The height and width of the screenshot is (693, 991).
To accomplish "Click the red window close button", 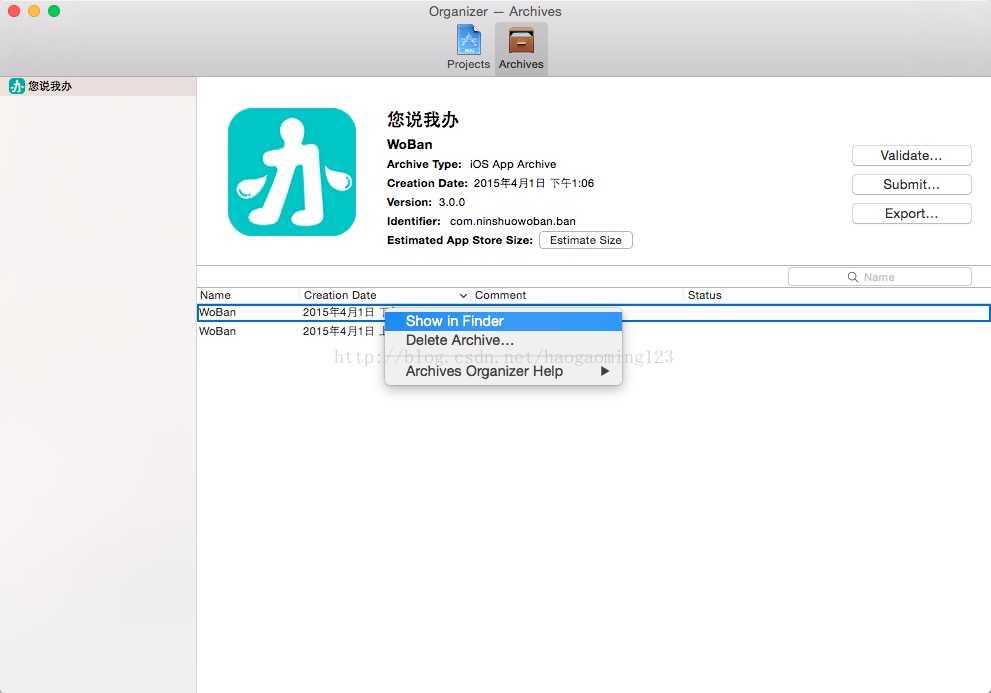I will (x=14, y=11).
